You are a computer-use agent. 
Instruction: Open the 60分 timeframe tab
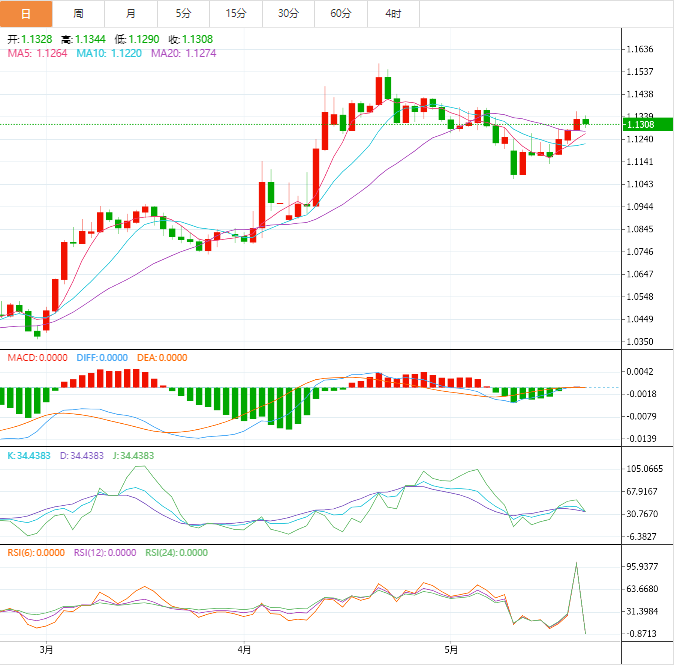point(341,13)
